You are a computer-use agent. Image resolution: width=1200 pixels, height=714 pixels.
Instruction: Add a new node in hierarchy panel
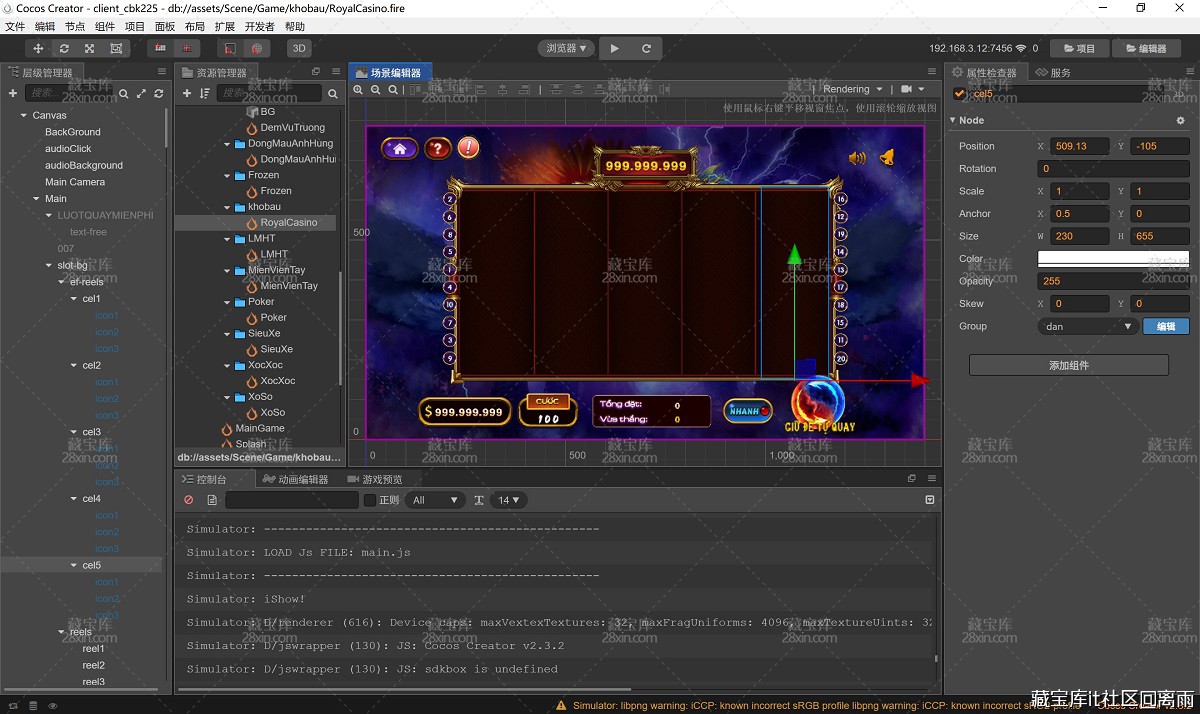pos(13,93)
